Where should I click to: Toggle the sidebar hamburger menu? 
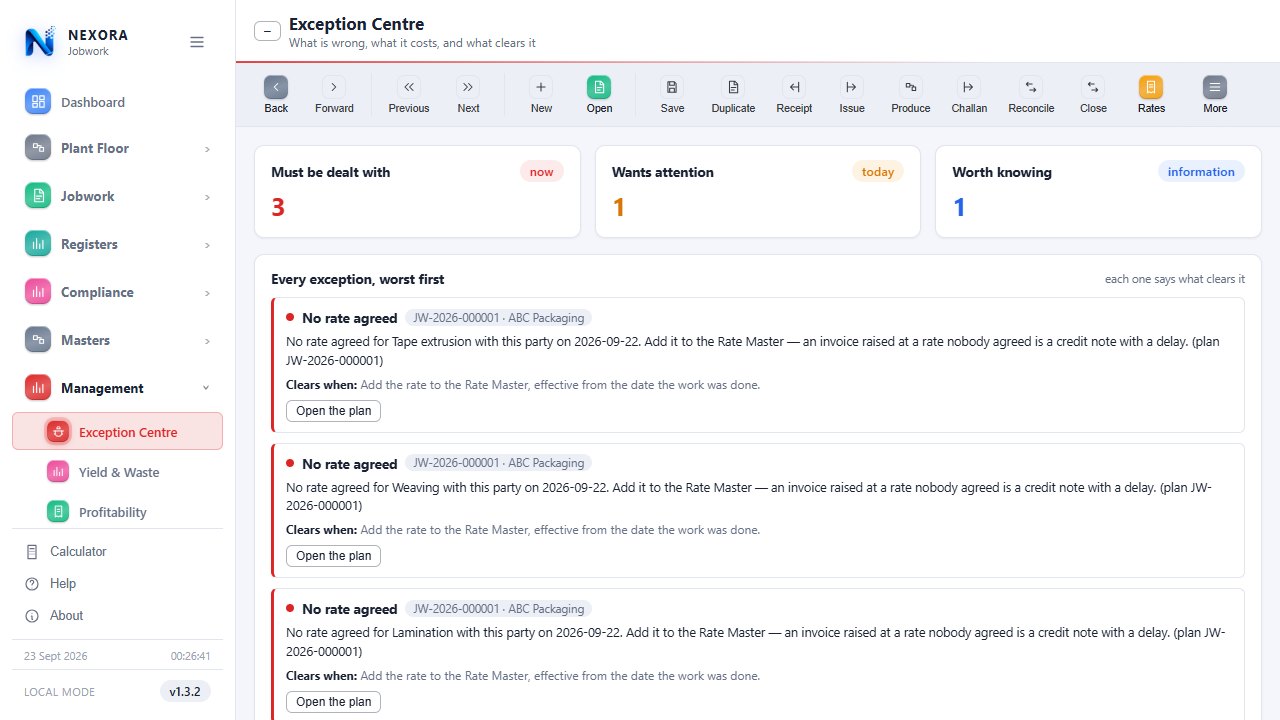tap(197, 42)
